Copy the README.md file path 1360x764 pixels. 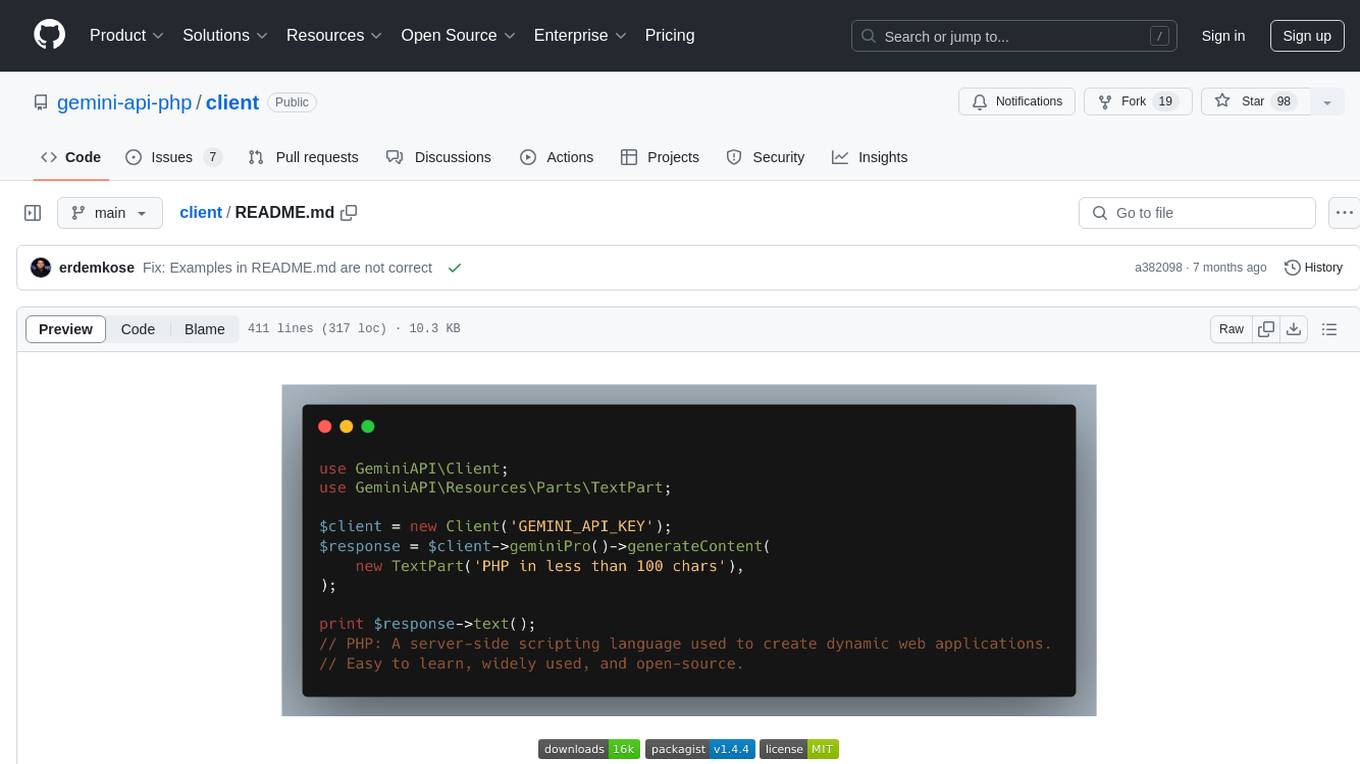click(x=349, y=213)
